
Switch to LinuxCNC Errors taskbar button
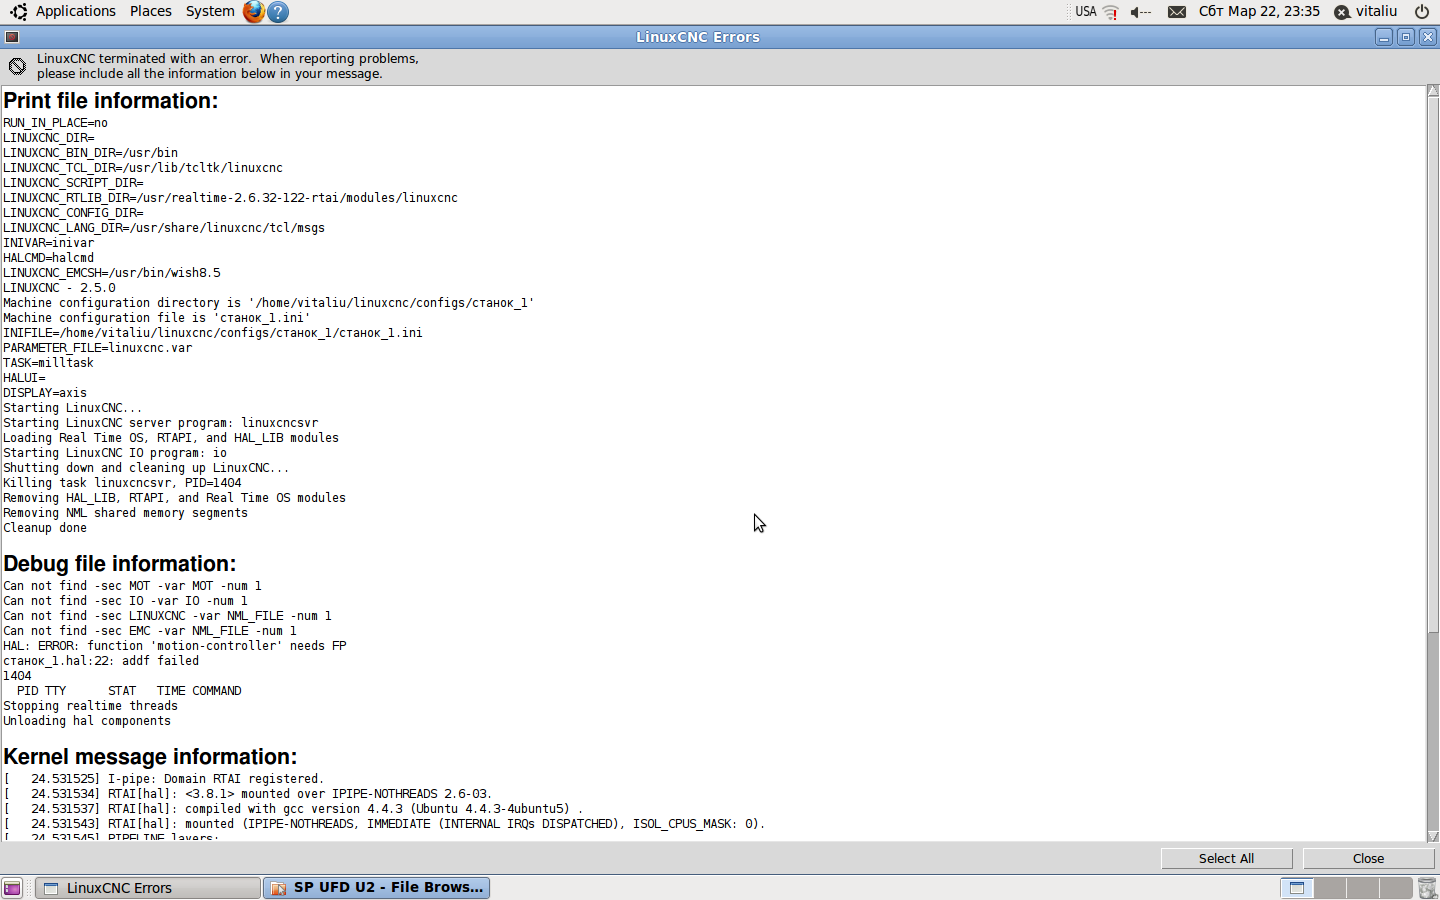coord(148,888)
